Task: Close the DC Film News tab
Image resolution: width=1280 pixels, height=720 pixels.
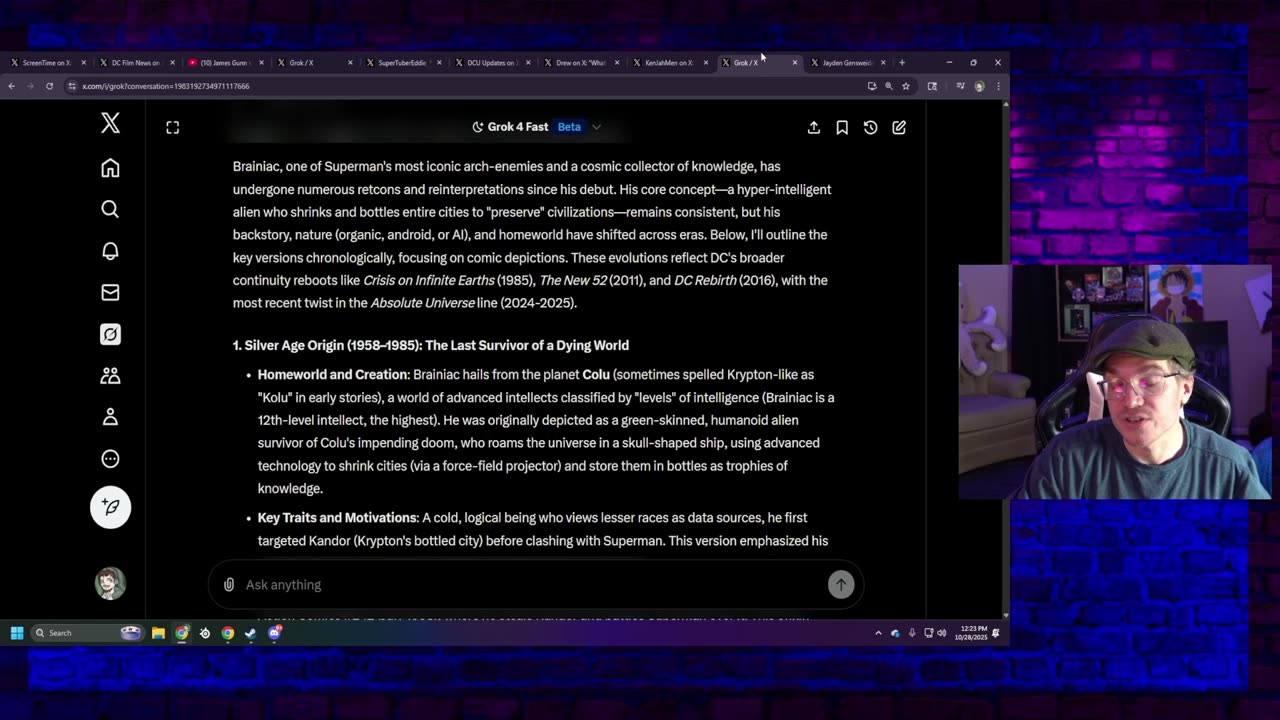Action: pos(173,63)
